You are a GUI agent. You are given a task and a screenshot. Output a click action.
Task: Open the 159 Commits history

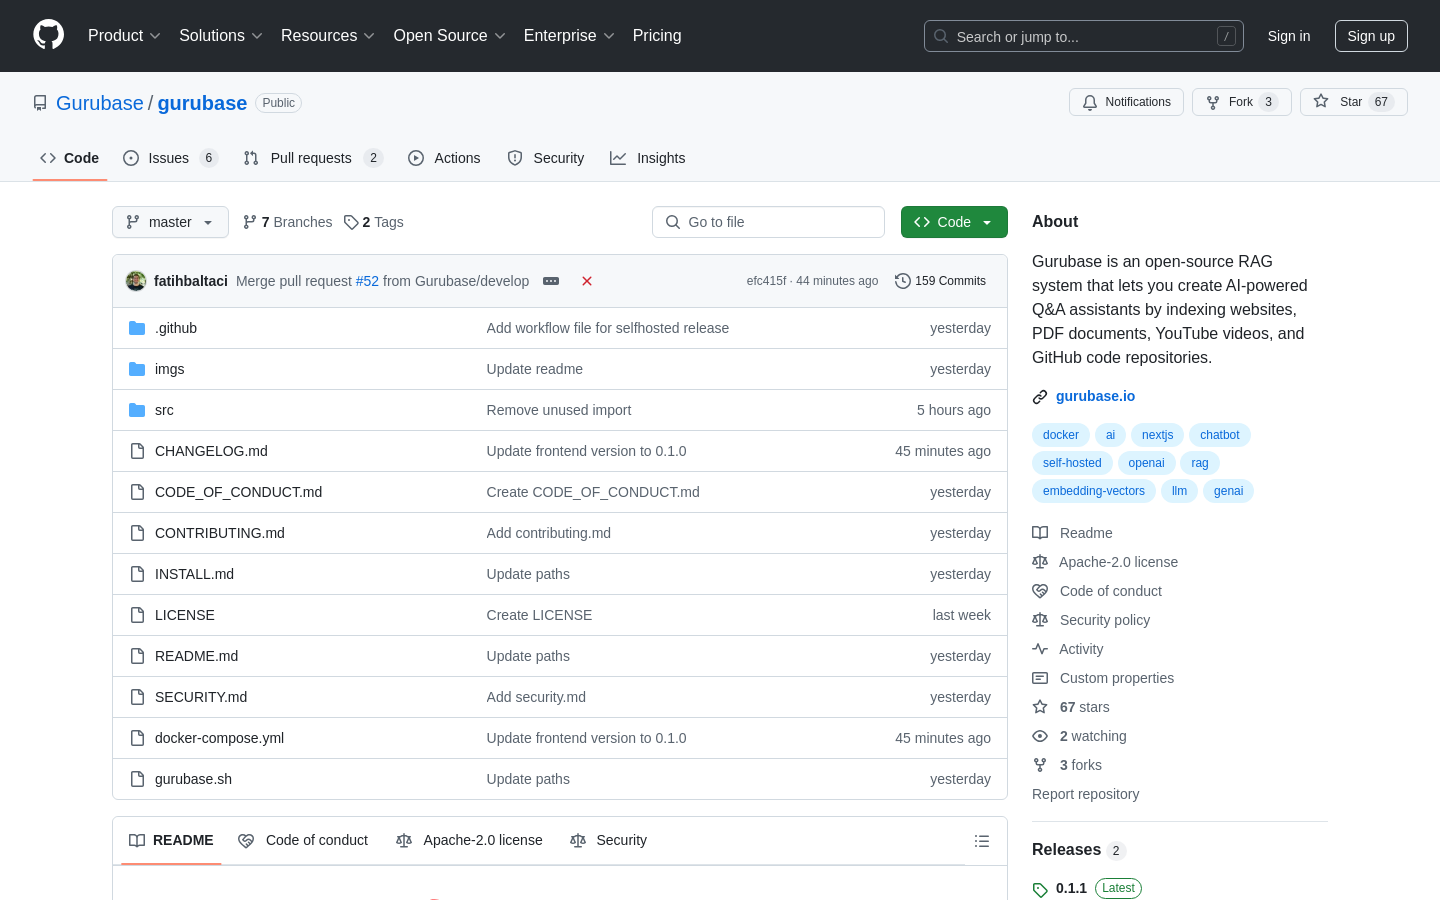(941, 281)
